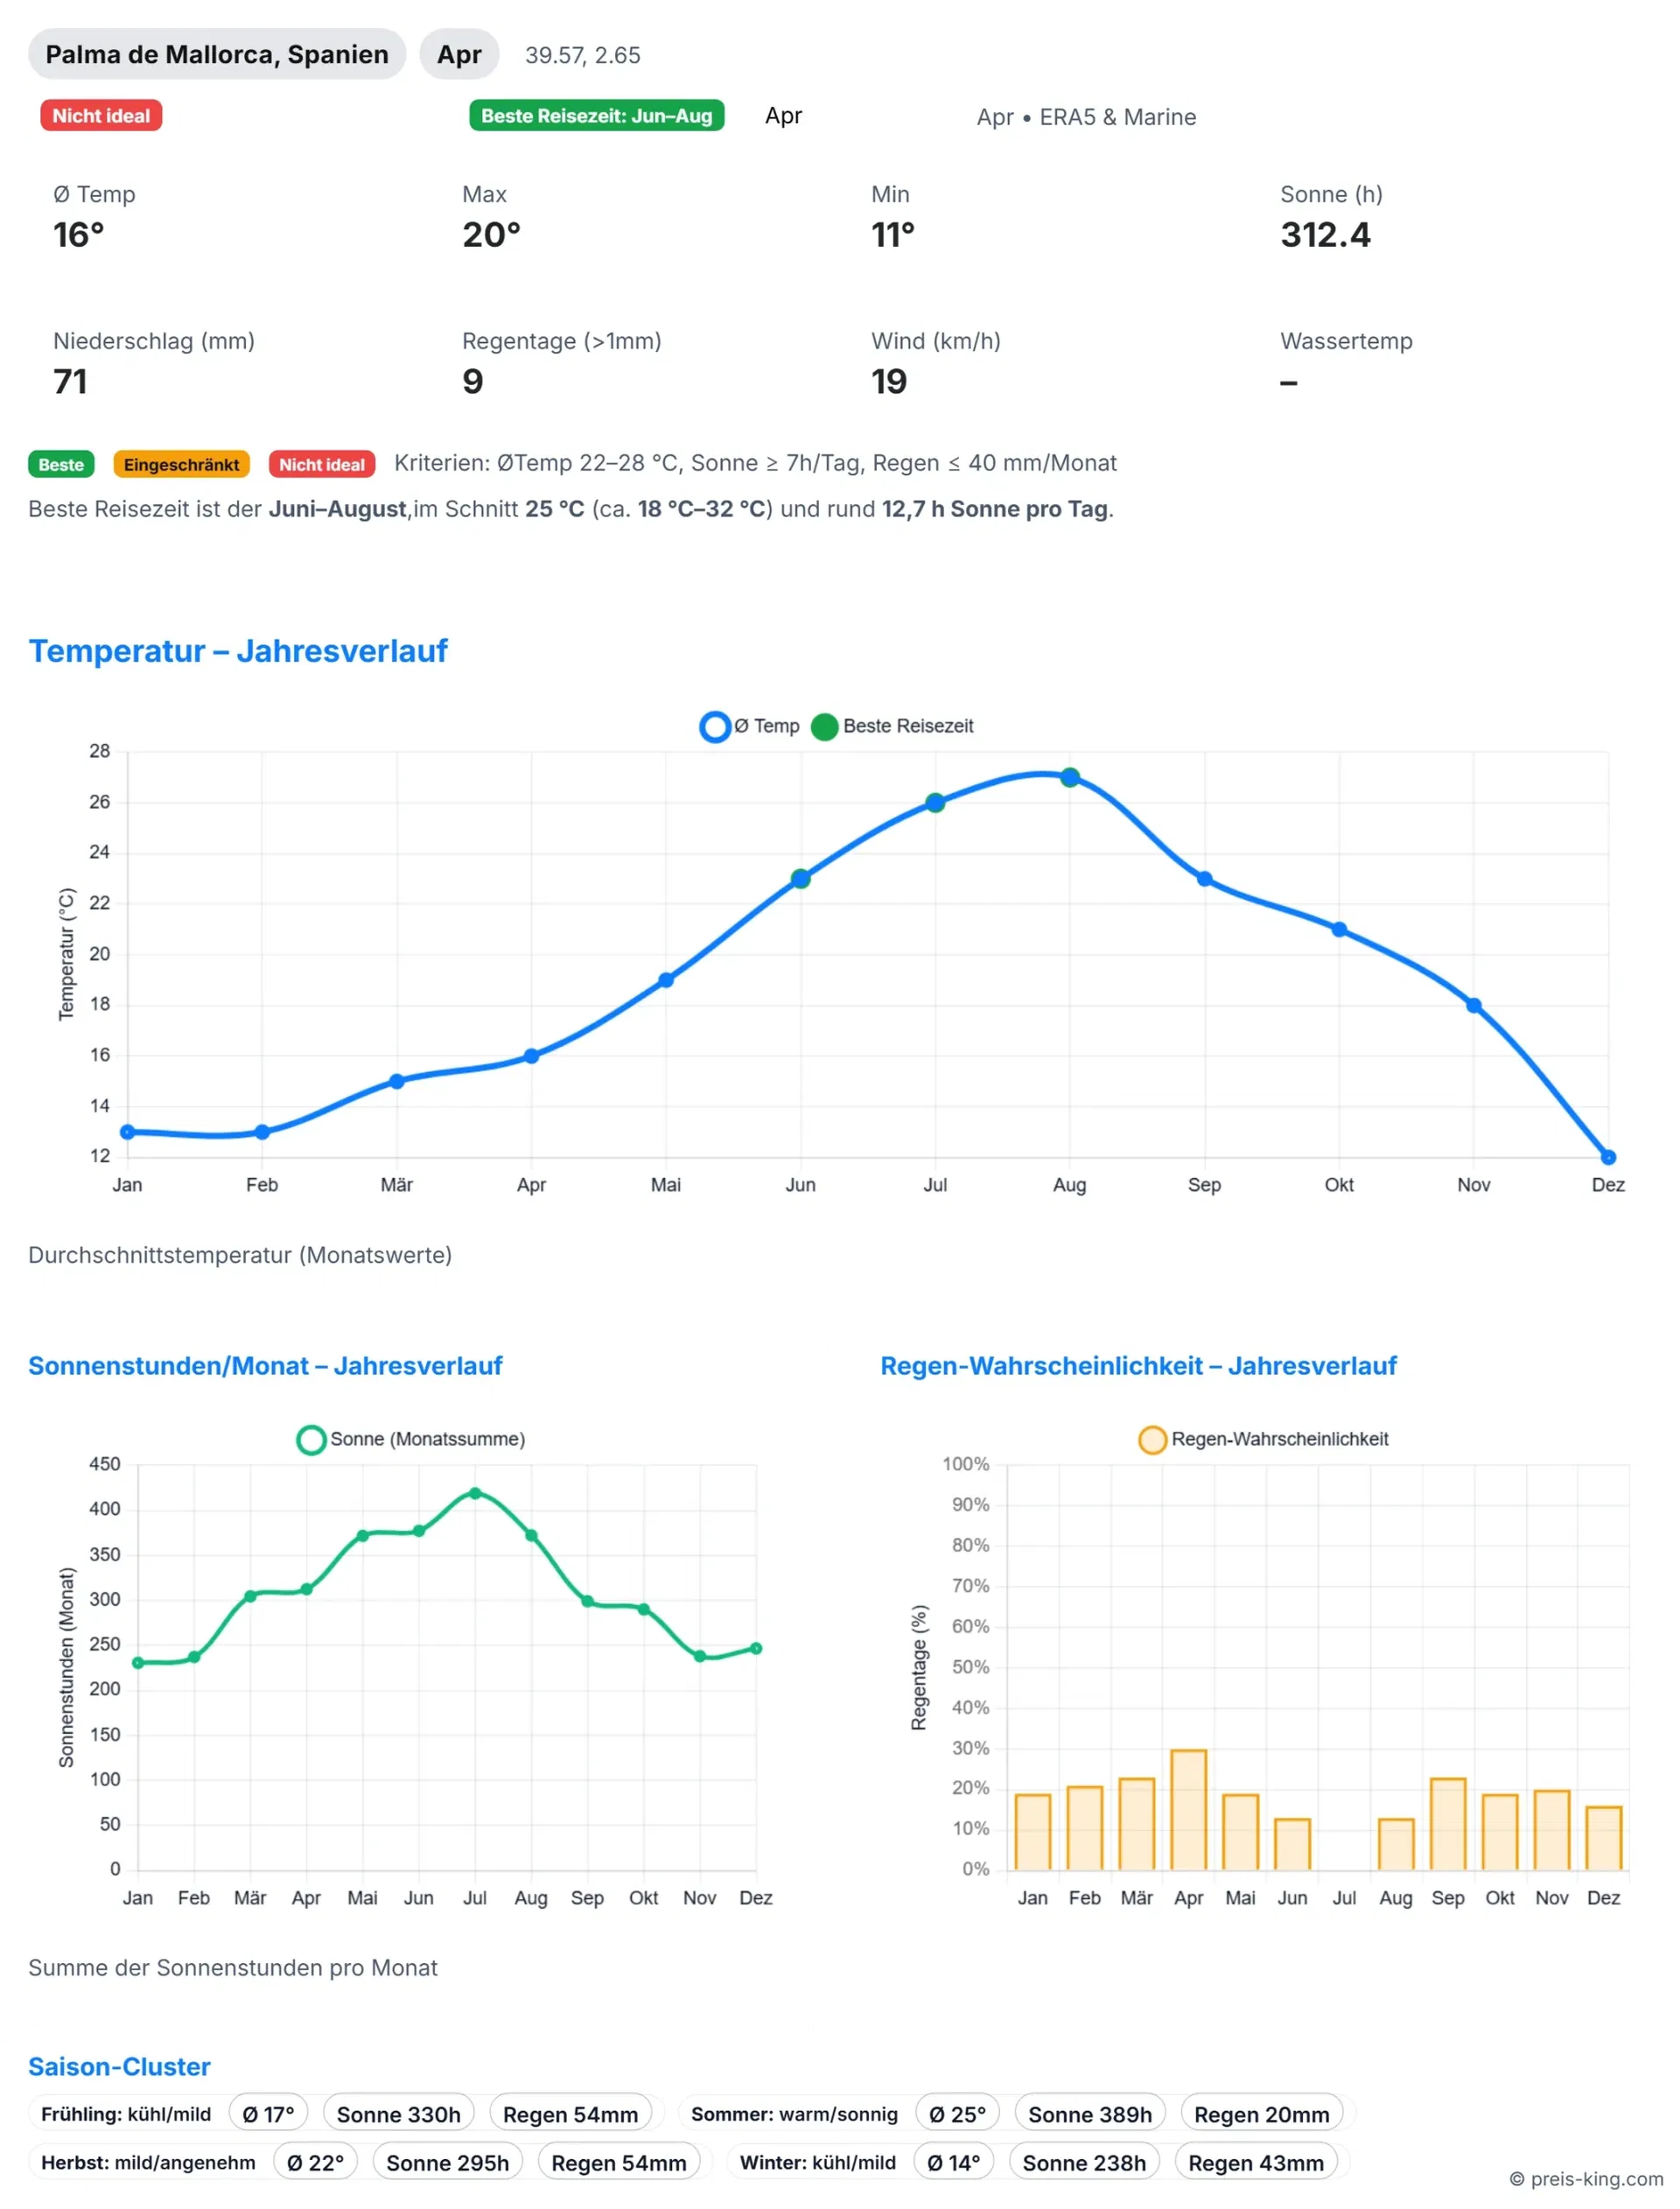This screenshot has width=1680, height=2209.
Task: Click the "Sonne 238h" winter chip
Action: (x=1084, y=2163)
